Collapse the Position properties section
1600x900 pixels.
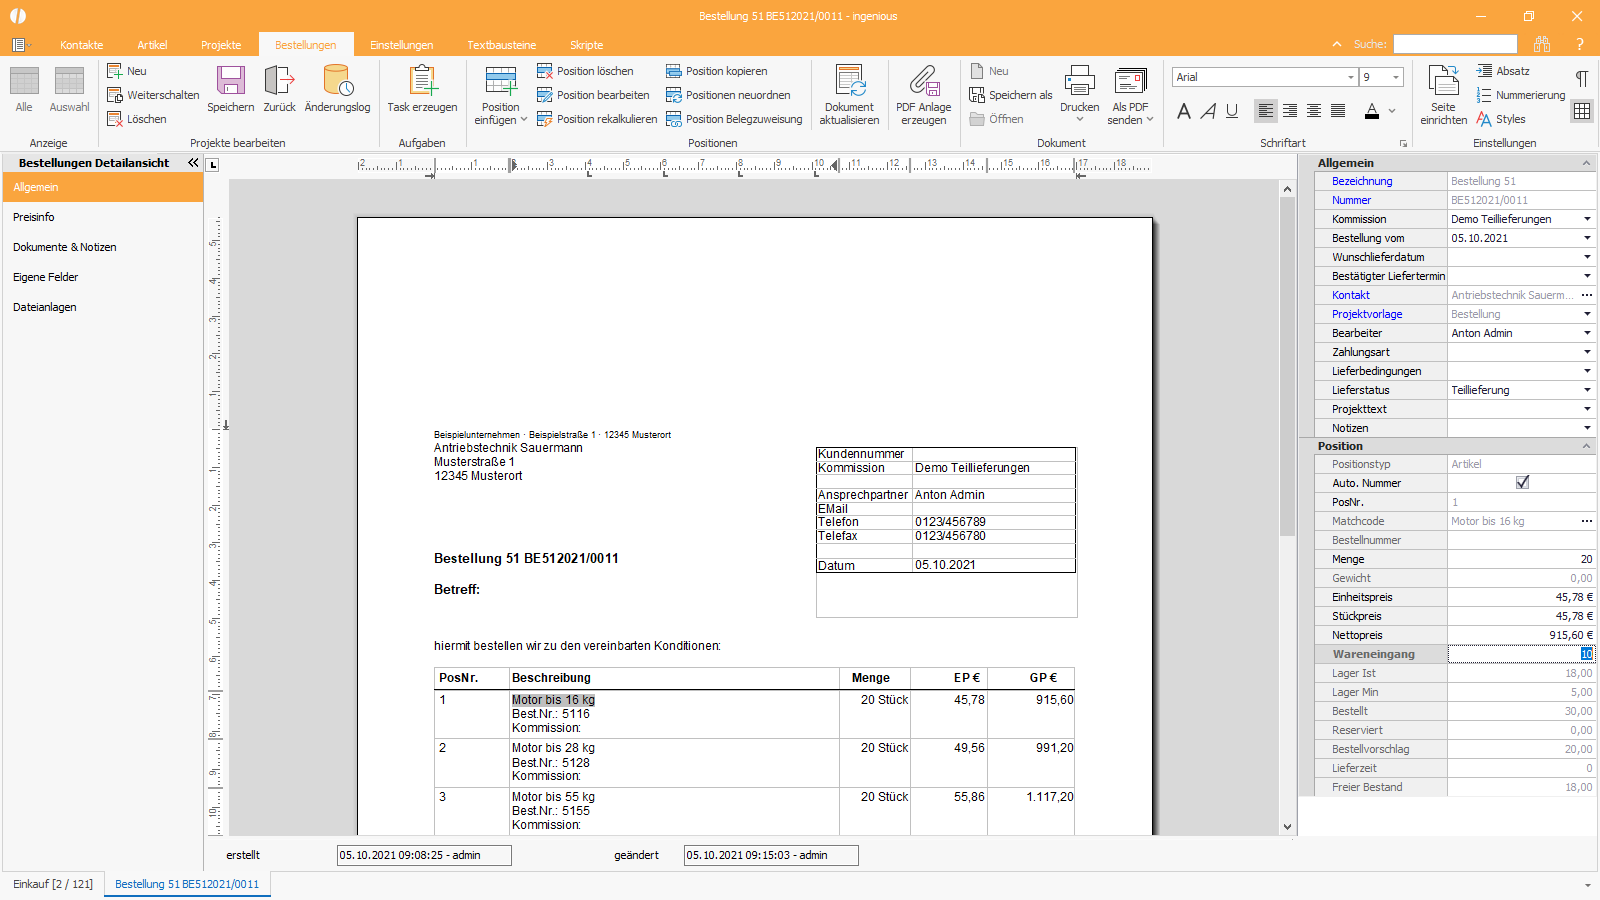1586,446
